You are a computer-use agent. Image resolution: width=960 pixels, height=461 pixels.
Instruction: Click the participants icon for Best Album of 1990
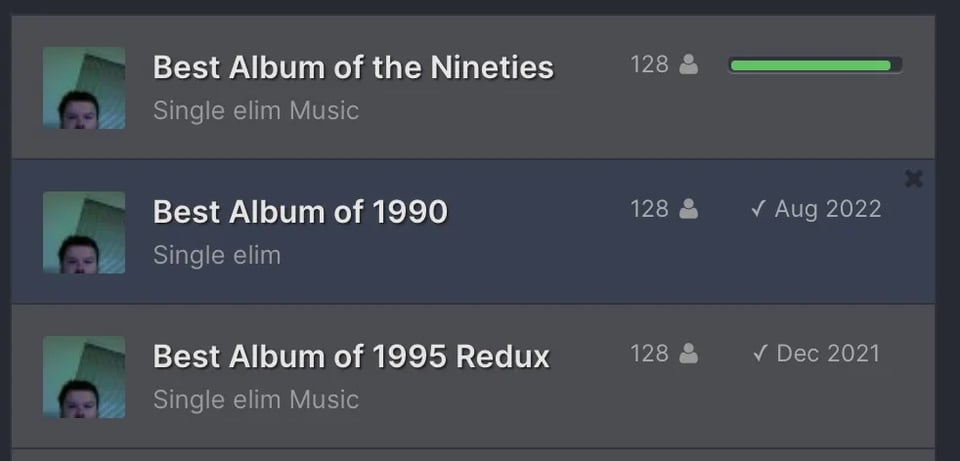tap(689, 209)
